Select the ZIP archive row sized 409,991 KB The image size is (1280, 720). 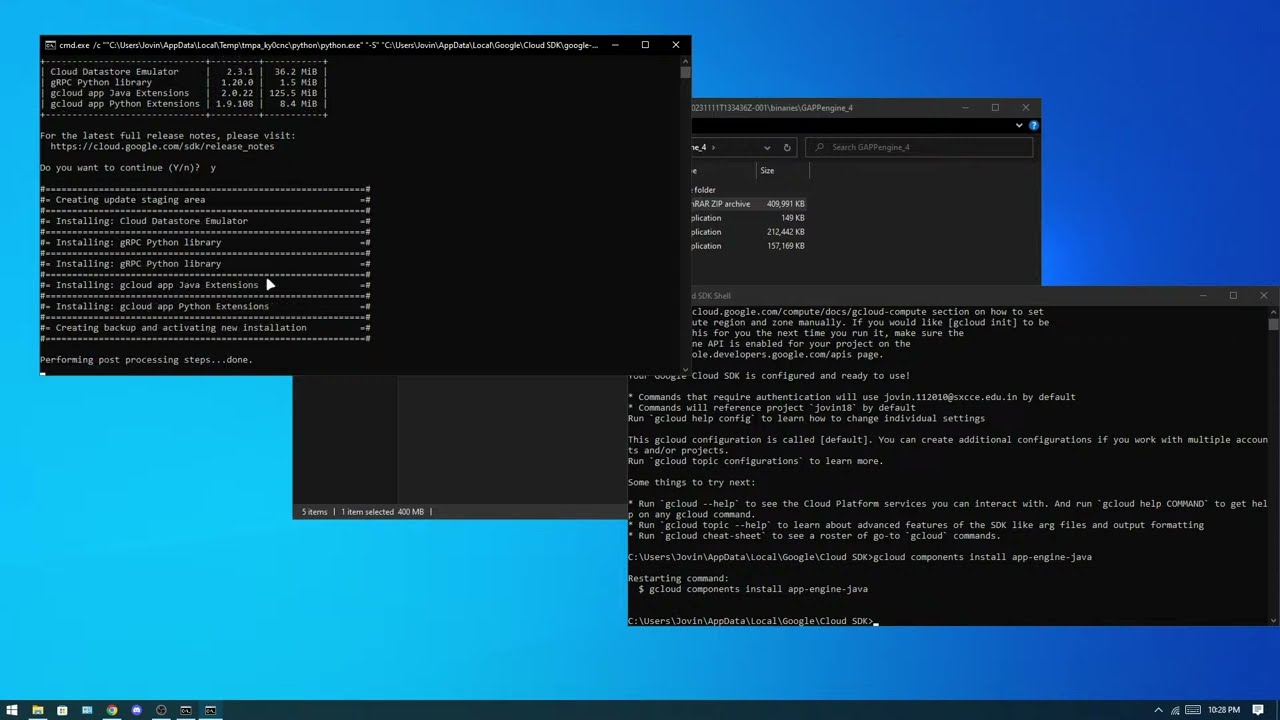750,204
